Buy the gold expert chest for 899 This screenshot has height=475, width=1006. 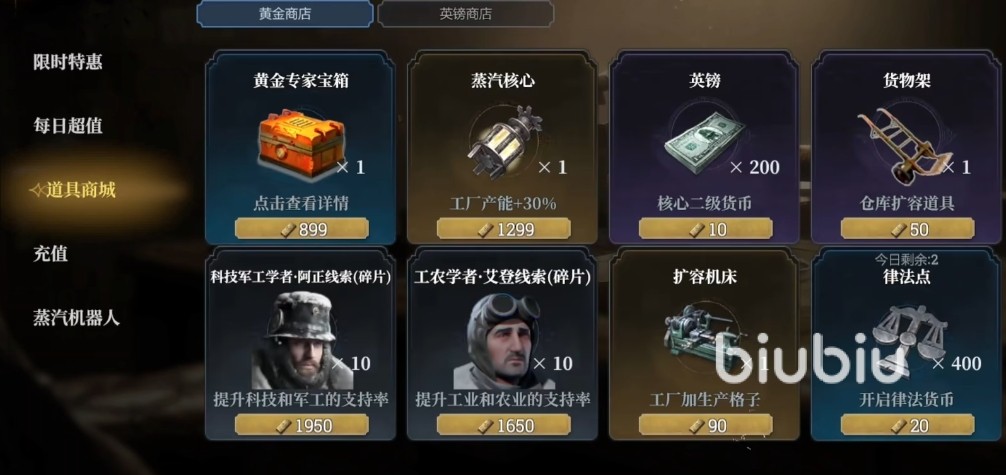(x=302, y=229)
